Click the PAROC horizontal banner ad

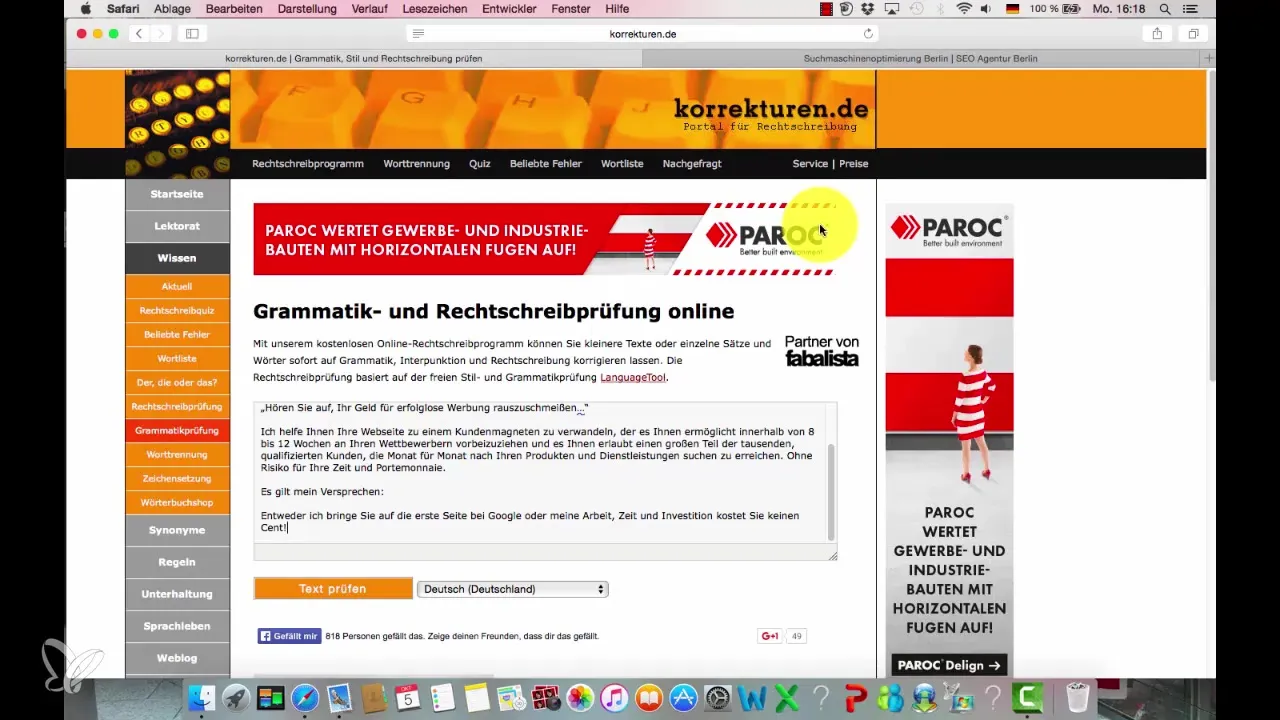click(545, 238)
